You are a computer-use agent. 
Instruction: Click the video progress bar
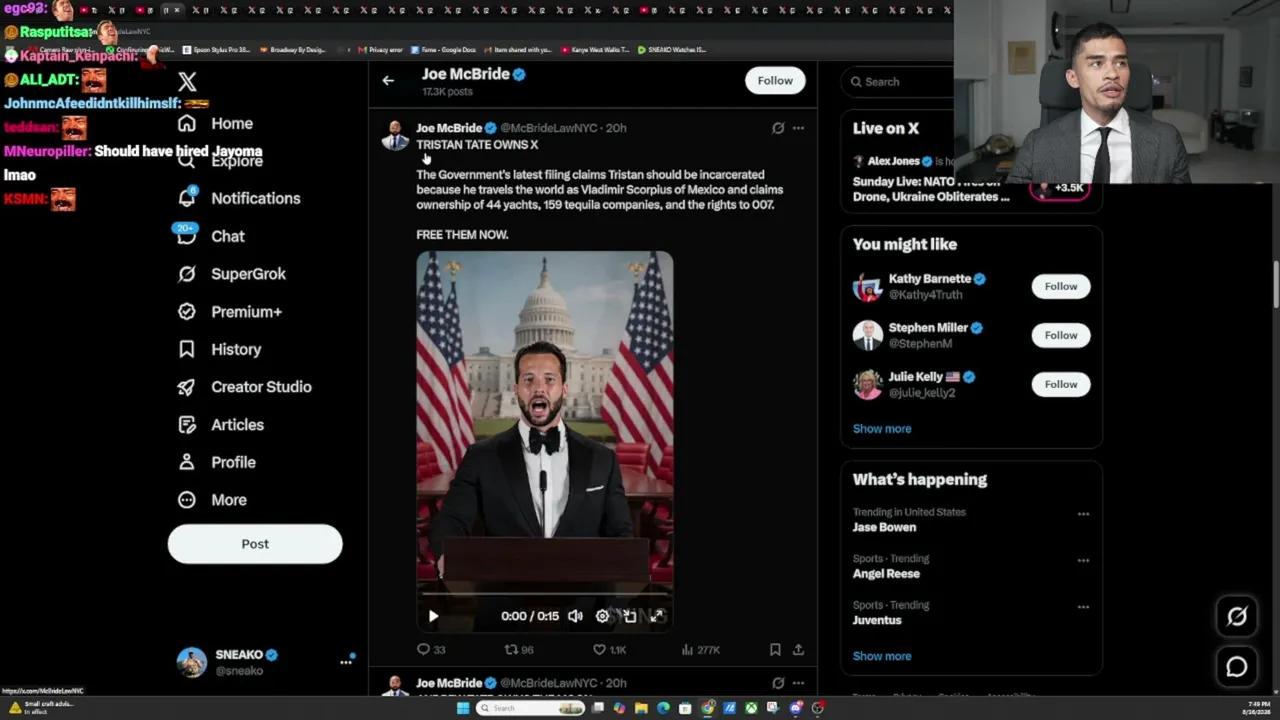(545, 594)
